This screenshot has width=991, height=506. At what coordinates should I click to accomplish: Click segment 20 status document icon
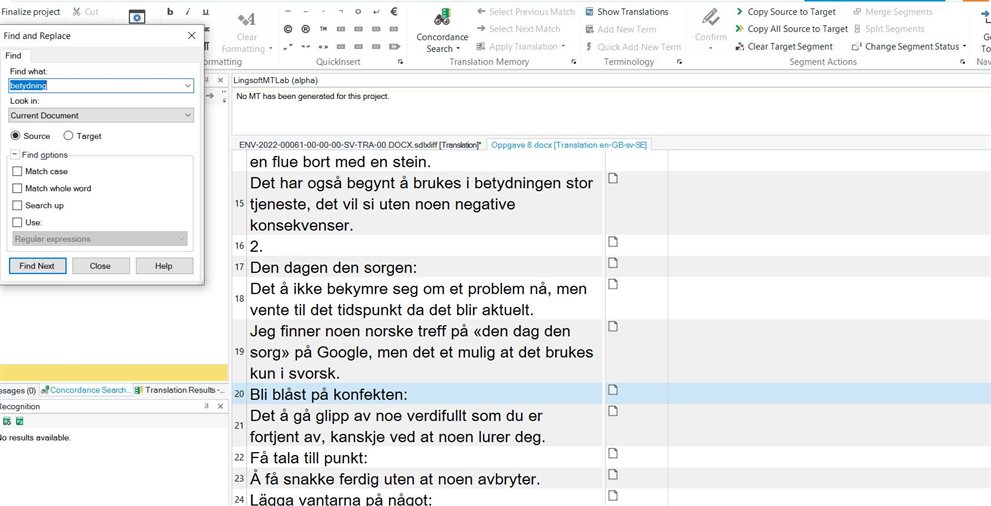point(612,390)
